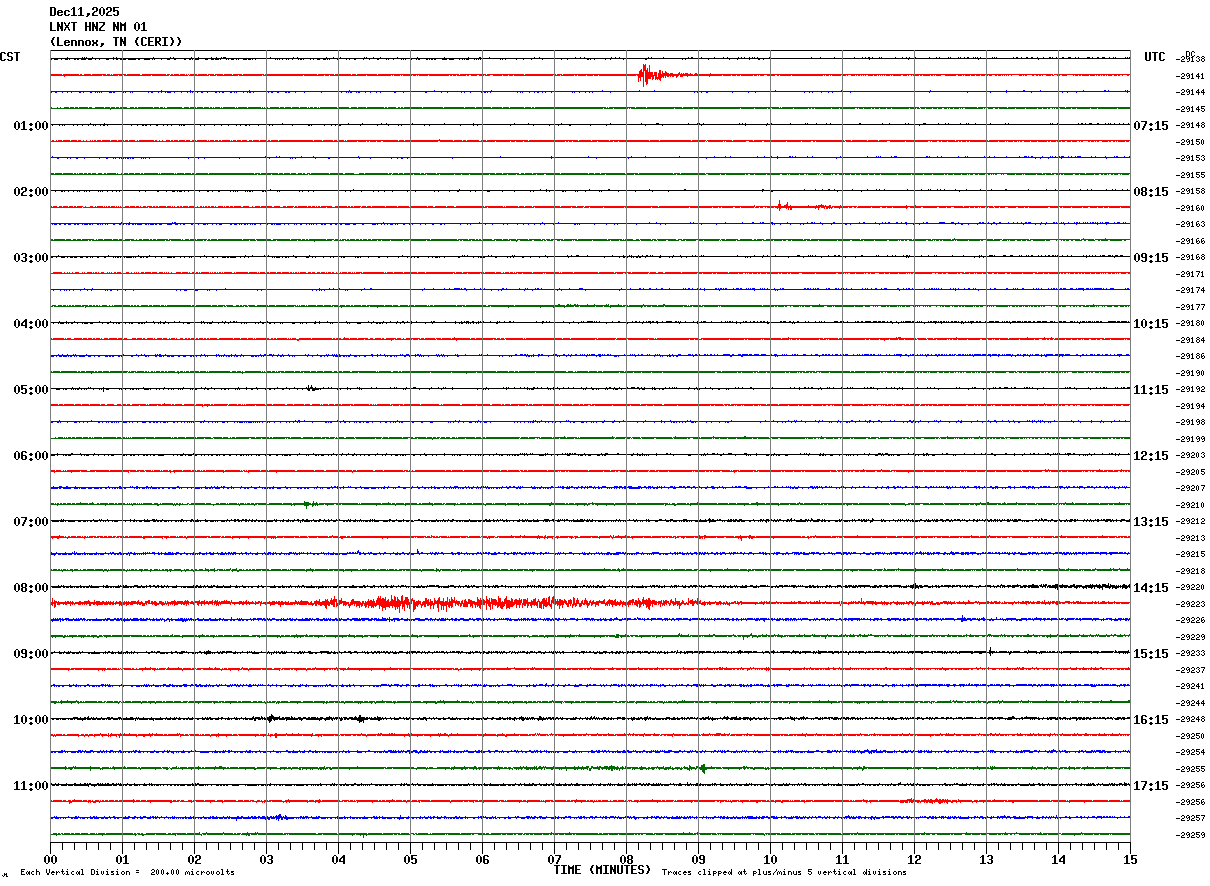Image resolution: width=1210 pixels, height=886 pixels.
Task: Click the '12' minute tick label
Action: click(914, 859)
